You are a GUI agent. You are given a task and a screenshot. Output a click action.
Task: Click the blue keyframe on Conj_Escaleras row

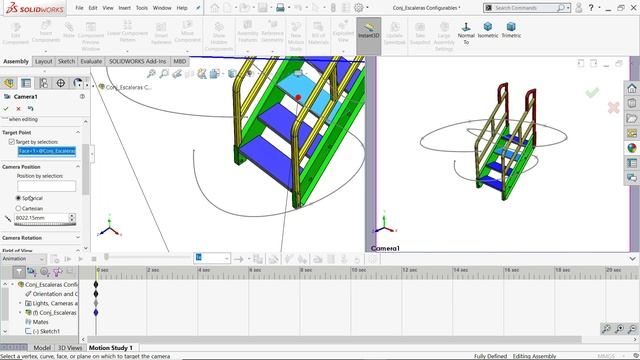(x=96, y=312)
